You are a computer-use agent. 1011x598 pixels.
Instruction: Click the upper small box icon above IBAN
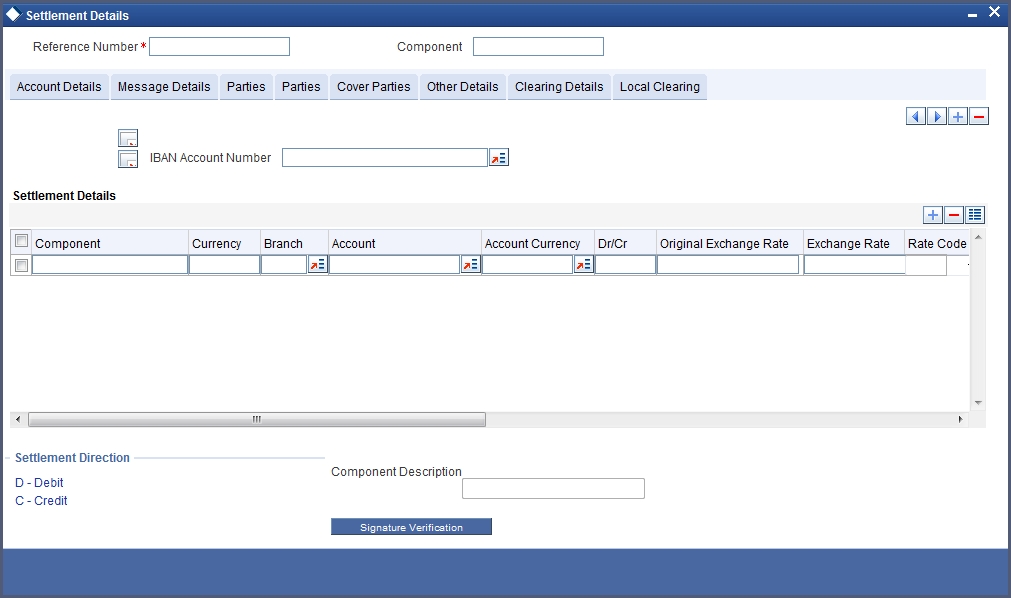coord(128,138)
